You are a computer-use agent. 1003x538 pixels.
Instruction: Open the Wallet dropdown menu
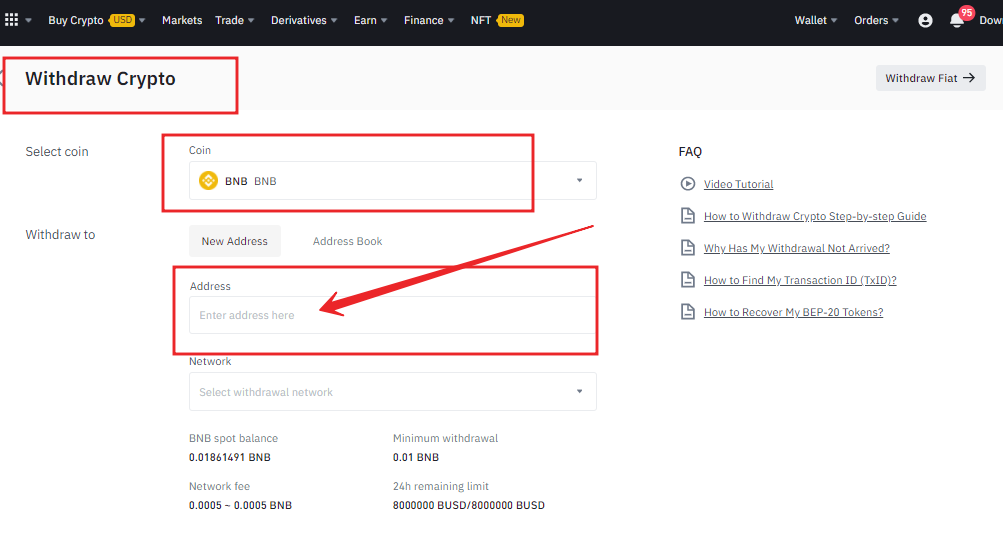tap(816, 20)
